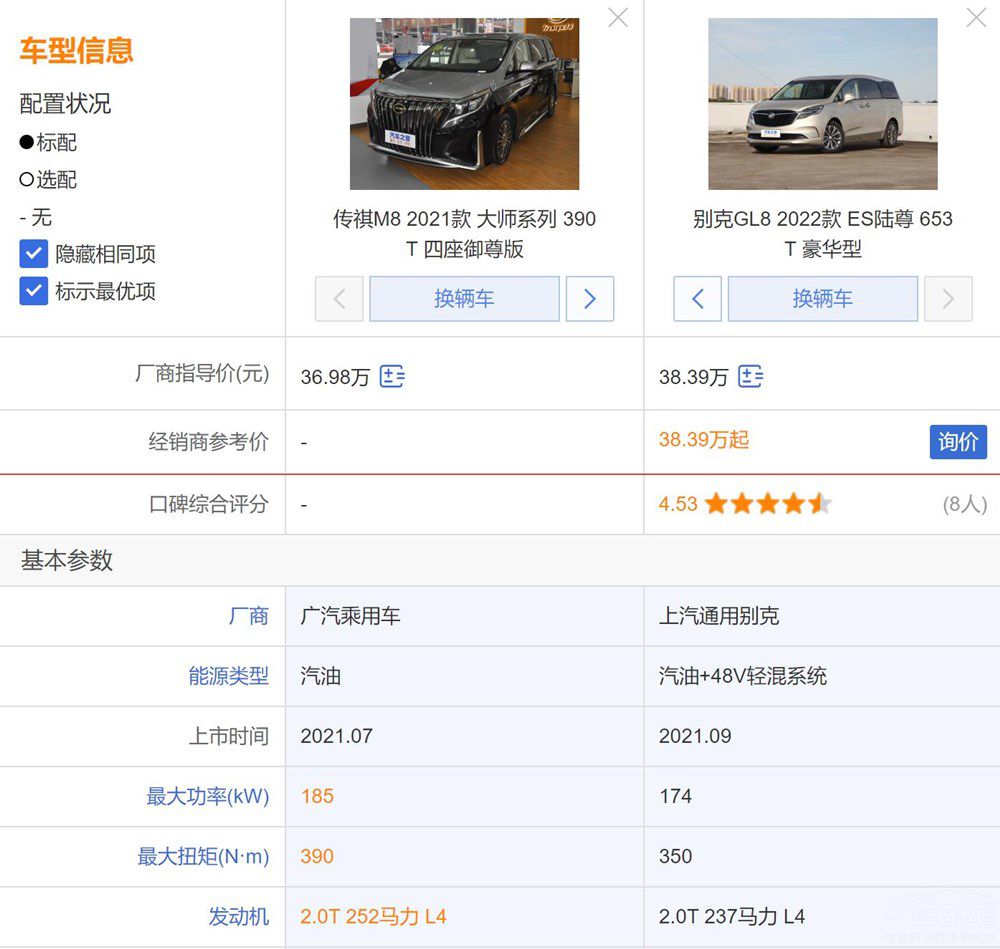Click the 别克GL8 car photo
1000x949 pixels.
coord(822,104)
